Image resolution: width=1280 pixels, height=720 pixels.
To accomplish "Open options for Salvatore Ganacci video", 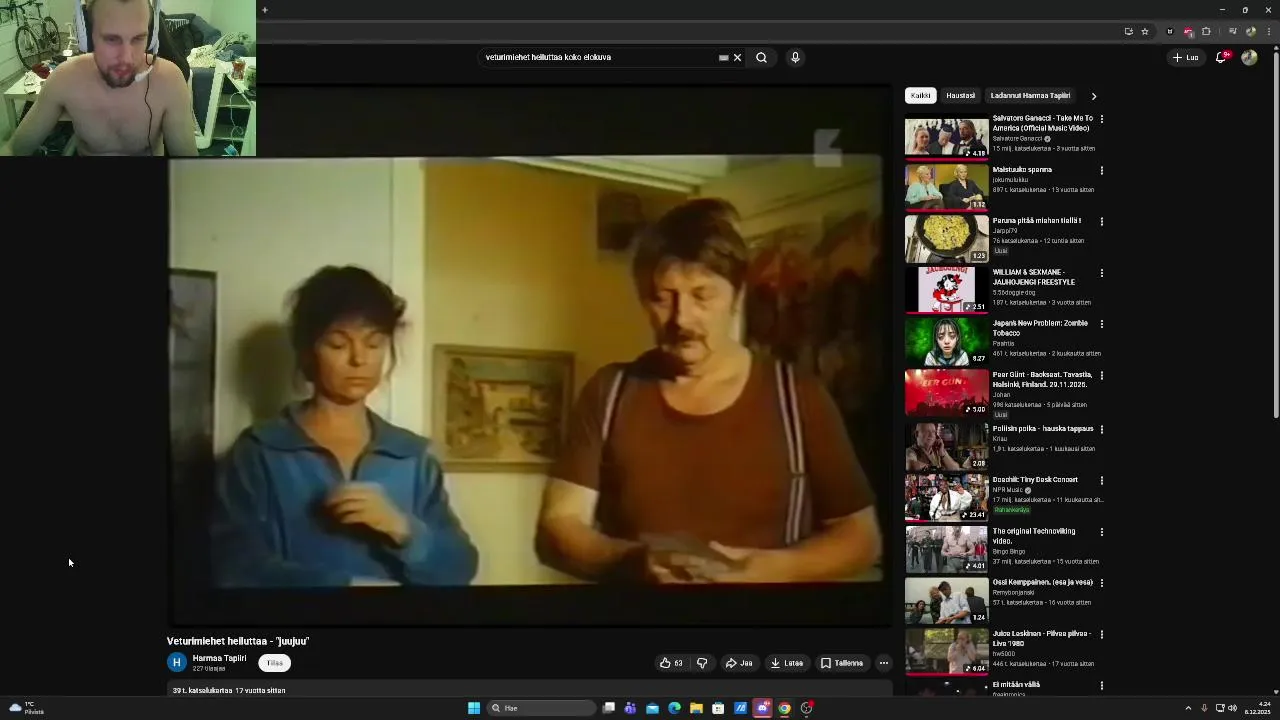I will pos(1102,119).
